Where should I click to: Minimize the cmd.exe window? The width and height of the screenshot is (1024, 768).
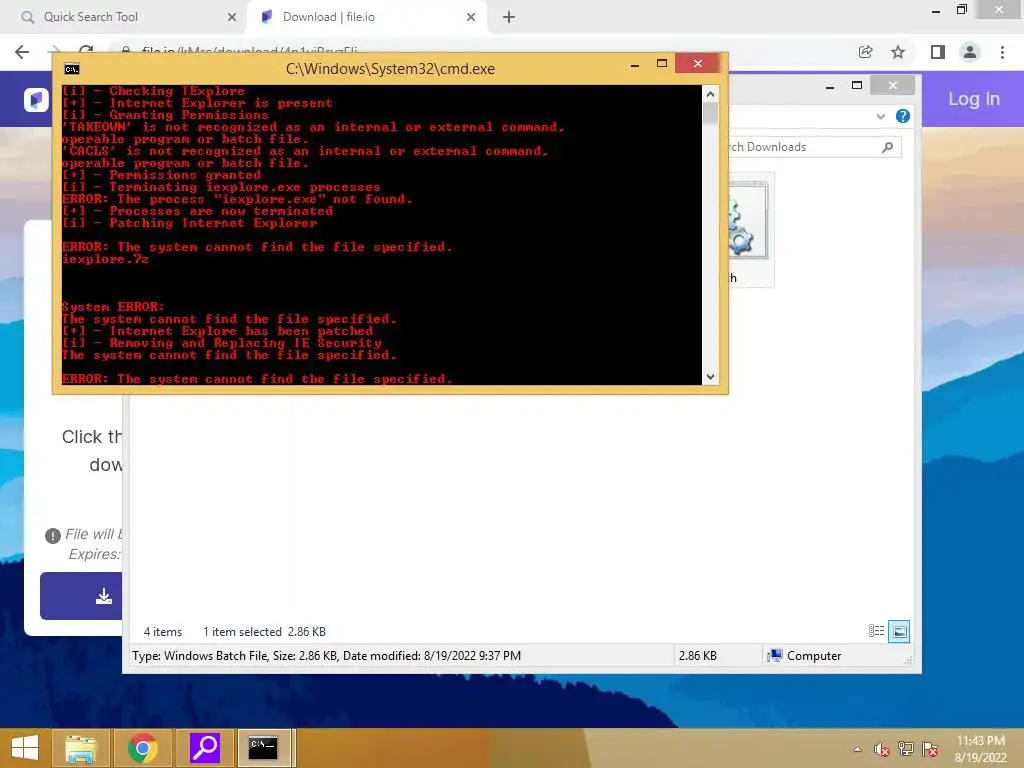click(635, 64)
